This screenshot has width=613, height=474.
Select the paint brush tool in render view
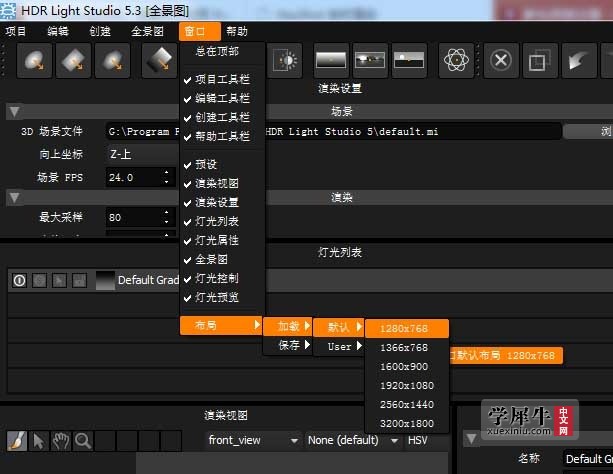(17, 441)
